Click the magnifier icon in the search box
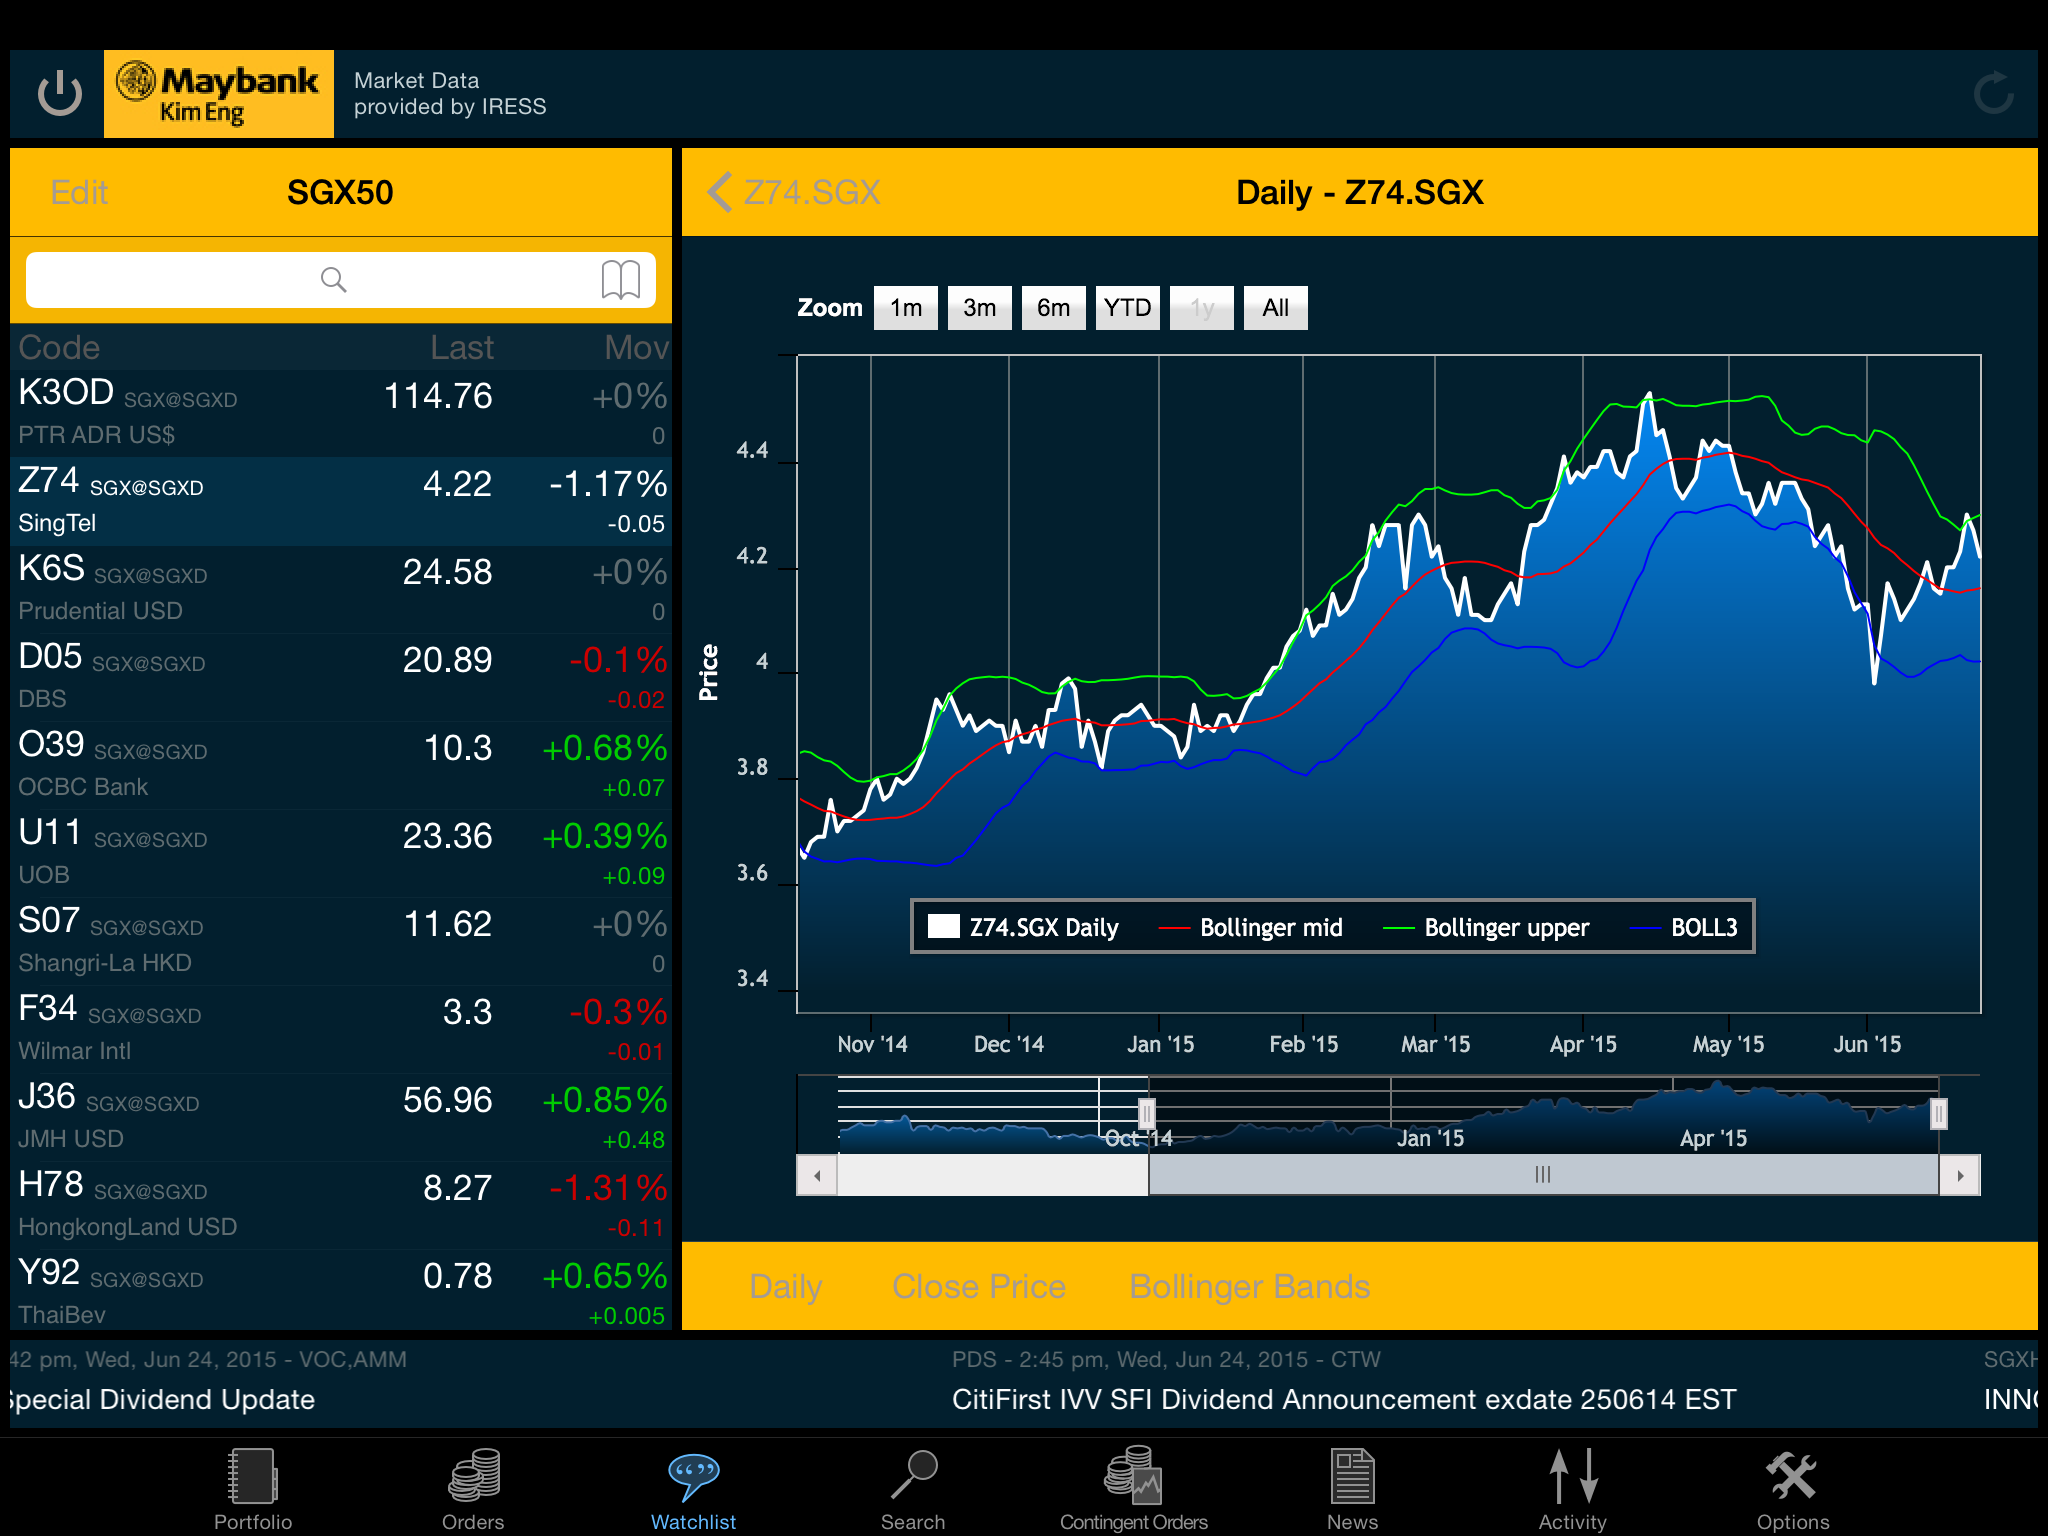The image size is (2048, 1536). [x=333, y=280]
